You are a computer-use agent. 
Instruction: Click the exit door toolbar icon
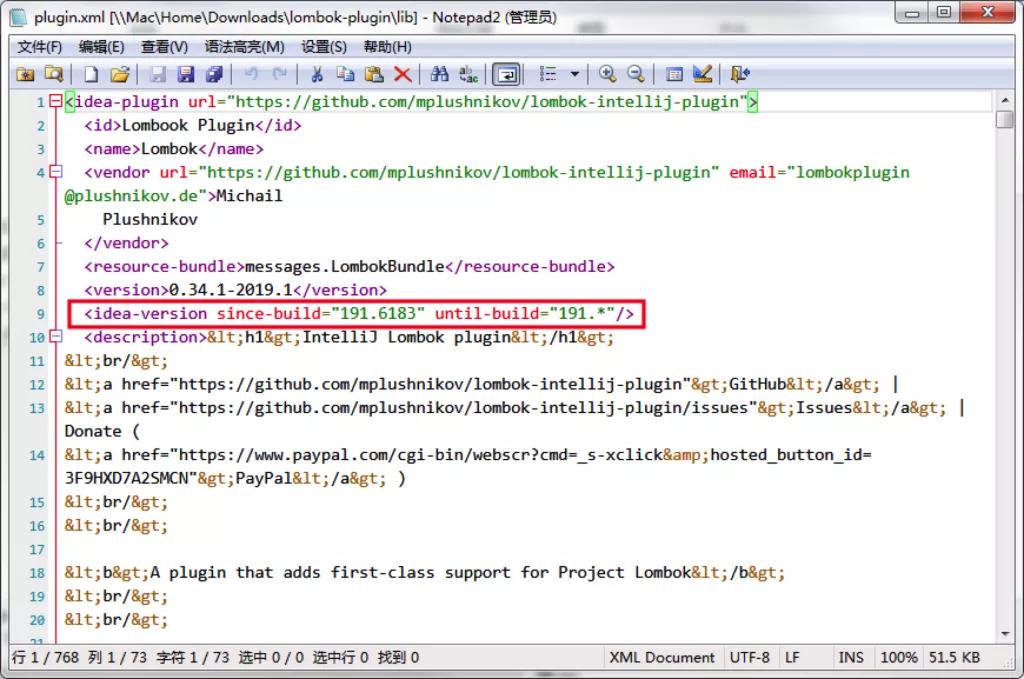coord(740,74)
